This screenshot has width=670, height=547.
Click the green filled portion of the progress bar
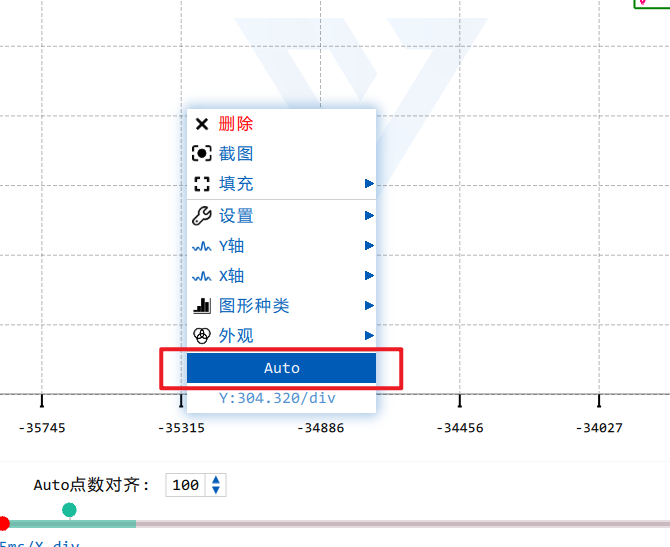73,524
